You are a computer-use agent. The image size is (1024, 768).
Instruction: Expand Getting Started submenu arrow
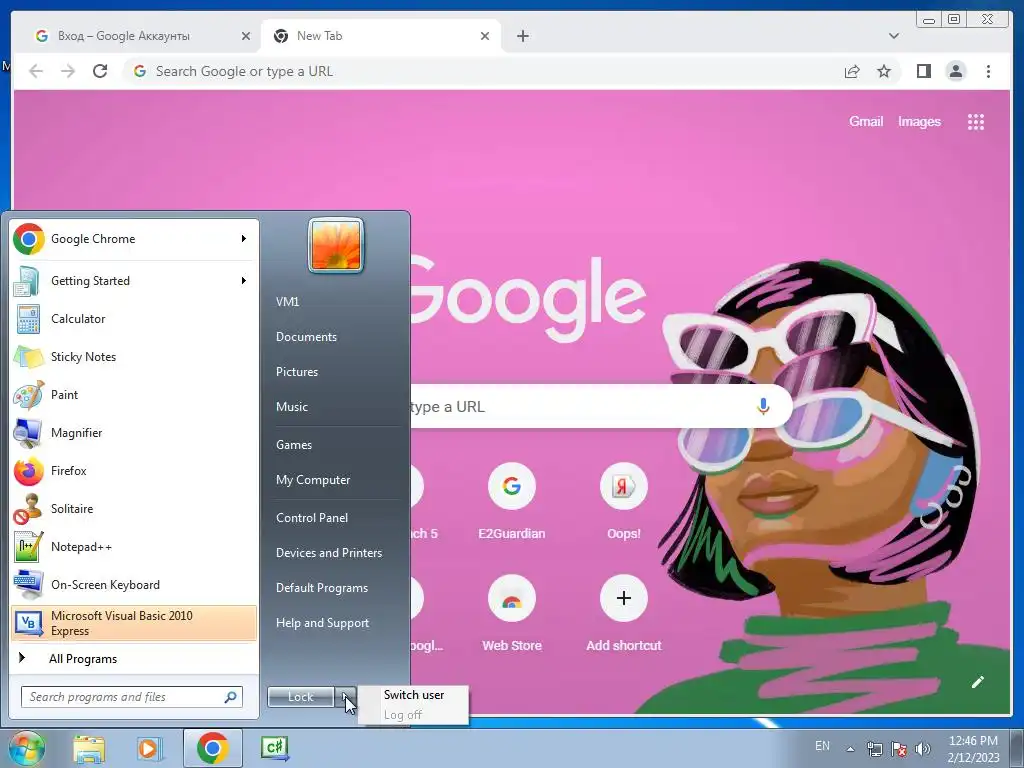click(244, 280)
